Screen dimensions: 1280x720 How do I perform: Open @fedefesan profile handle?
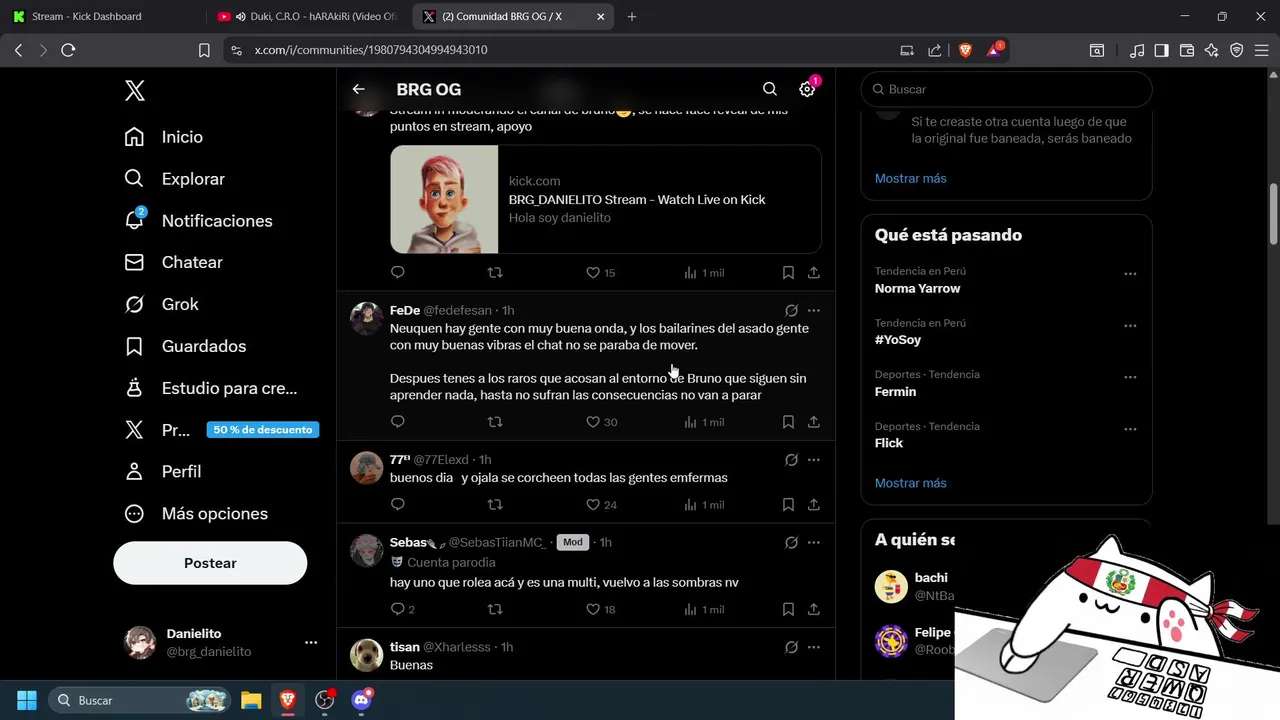pyautogui.click(x=458, y=310)
